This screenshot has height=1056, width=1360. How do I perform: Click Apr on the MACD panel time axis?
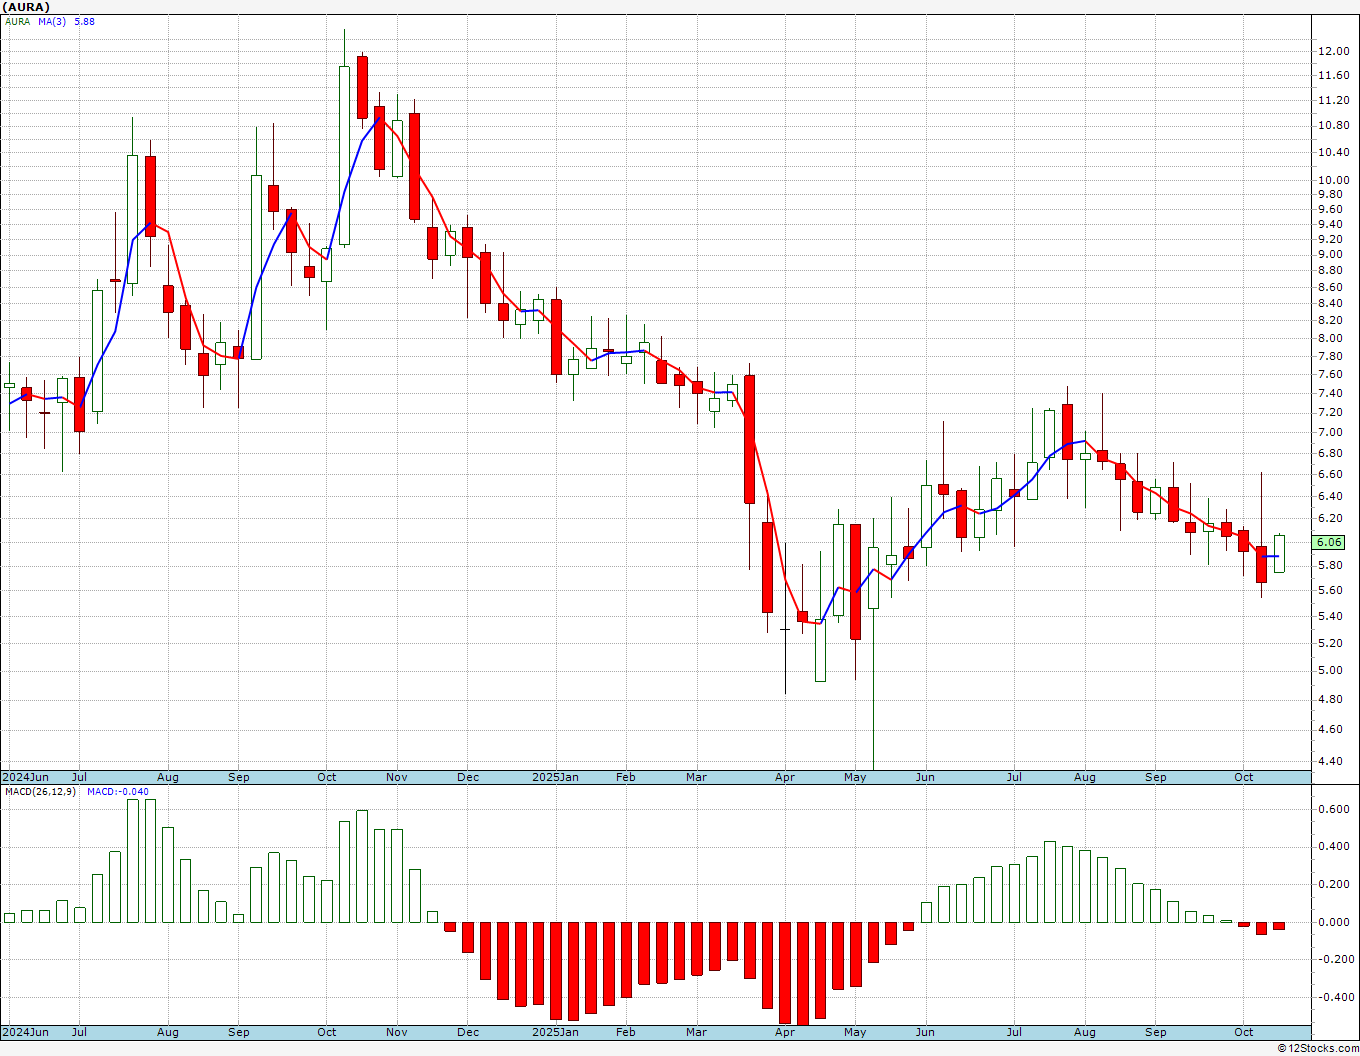[785, 1032]
